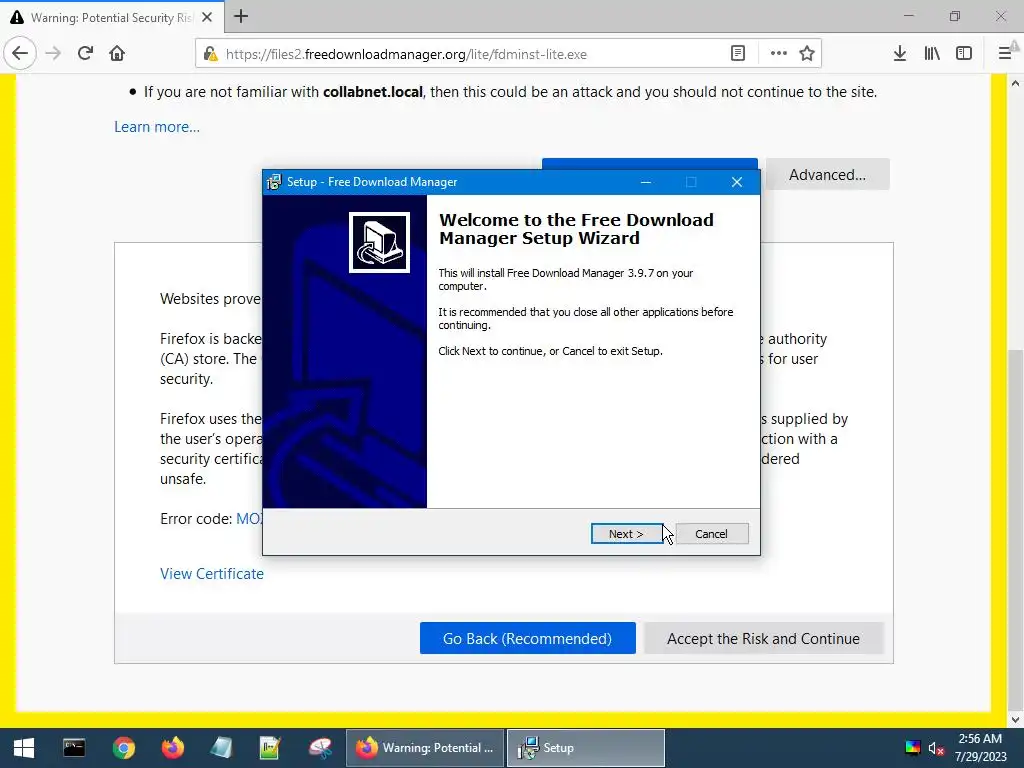1024x768 pixels.
Task: Click Accept the Risk and Continue
Action: [x=763, y=638]
